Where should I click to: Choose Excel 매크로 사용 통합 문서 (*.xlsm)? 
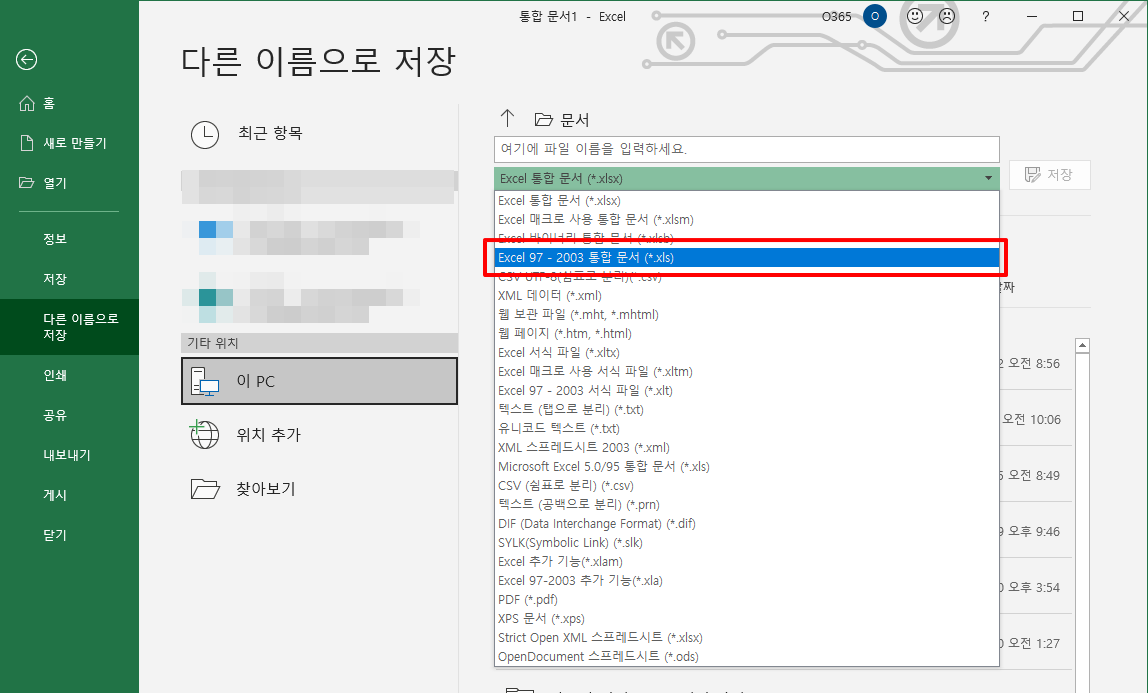point(747,220)
